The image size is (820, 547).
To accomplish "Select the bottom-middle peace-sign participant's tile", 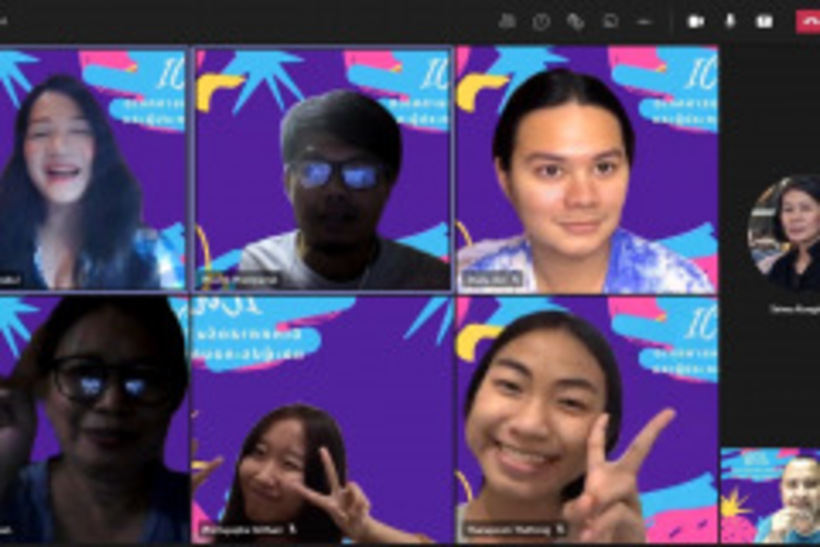I will pos(323,420).
